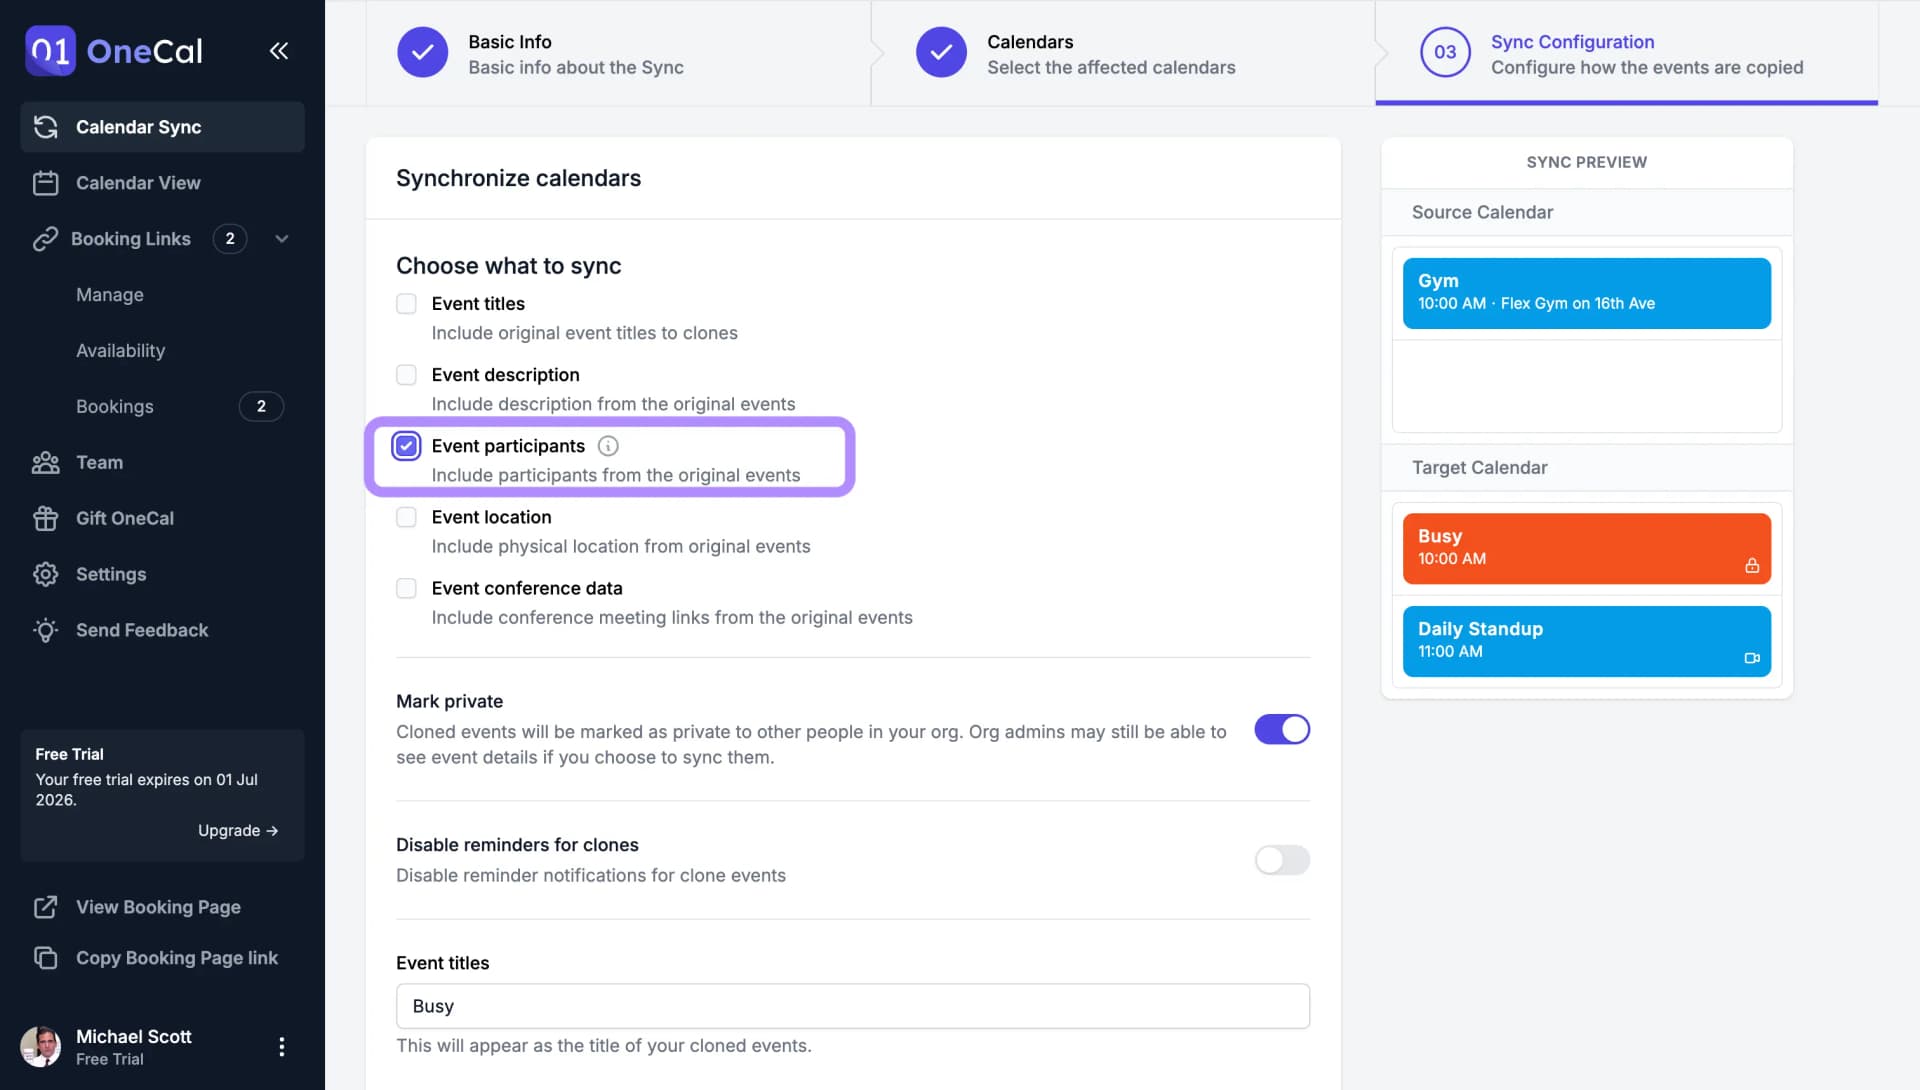Click the Upgrade button in sidebar
Image resolution: width=1920 pixels, height=1090 pixels.
click(x=237, y=829)
